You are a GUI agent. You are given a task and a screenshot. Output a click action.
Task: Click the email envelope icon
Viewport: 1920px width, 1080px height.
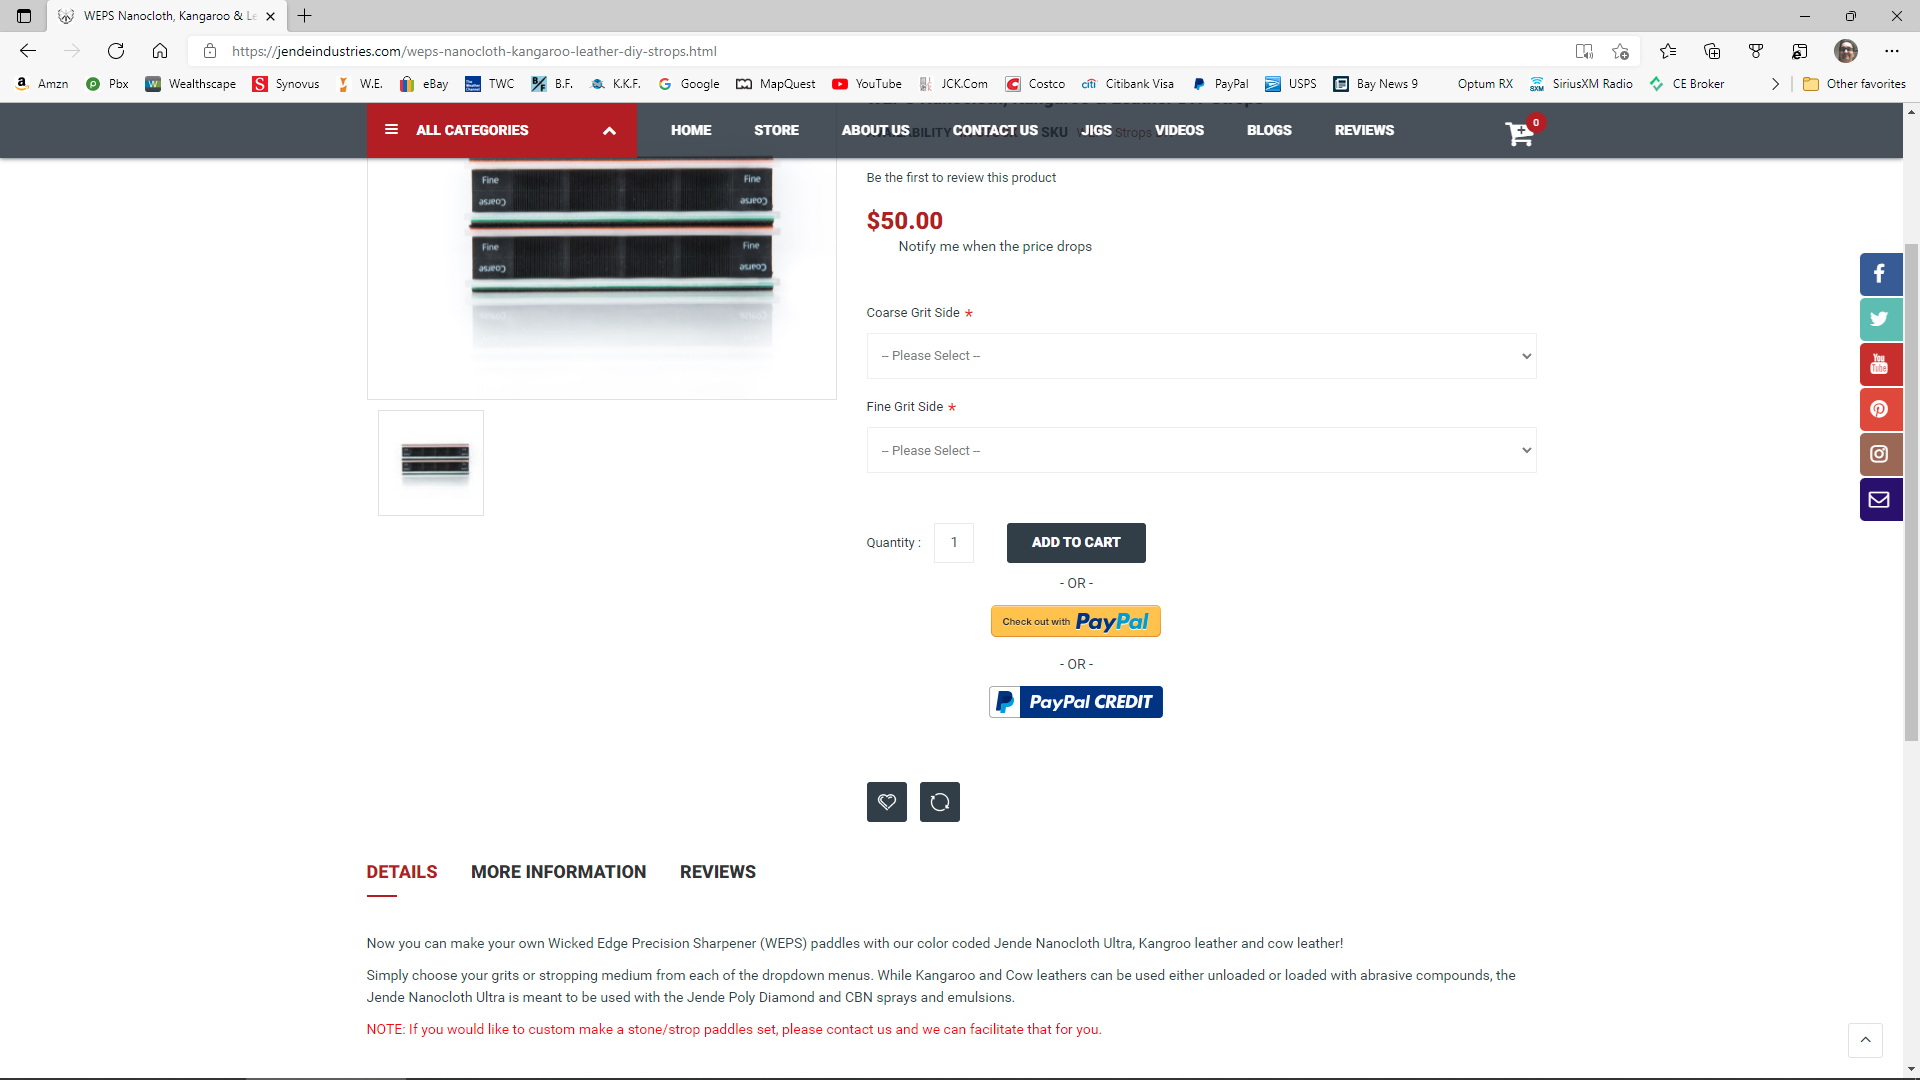tap(1880, 499)
